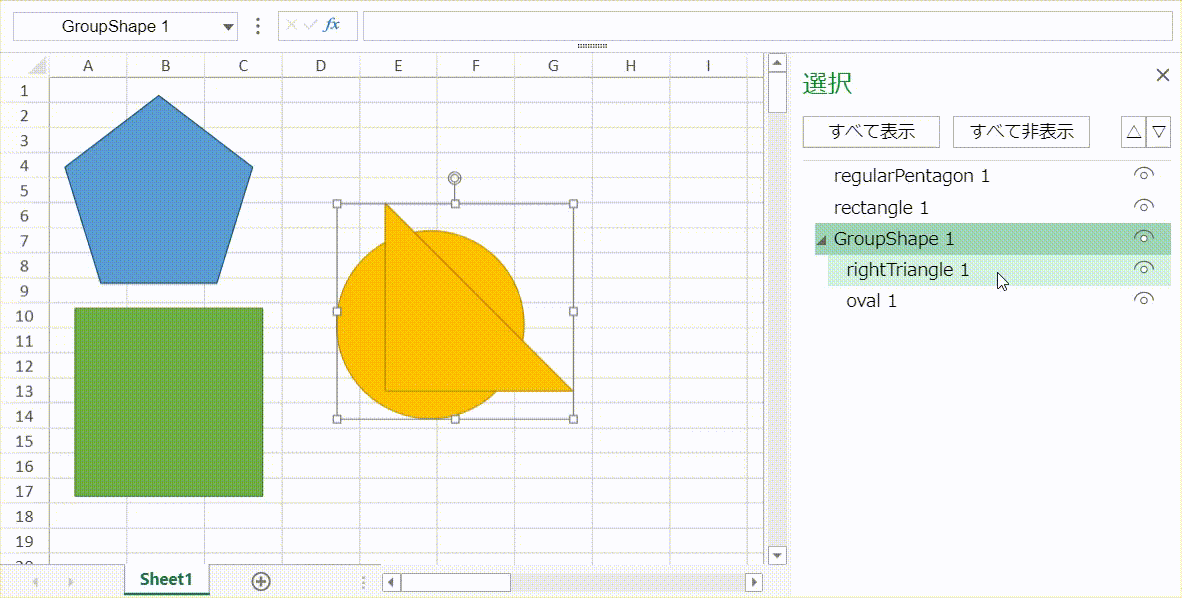The width and height of the screenshot is (1182, 598).
Task: Click the three-dot formula bar options handle
Action: (x=258, y=26)
